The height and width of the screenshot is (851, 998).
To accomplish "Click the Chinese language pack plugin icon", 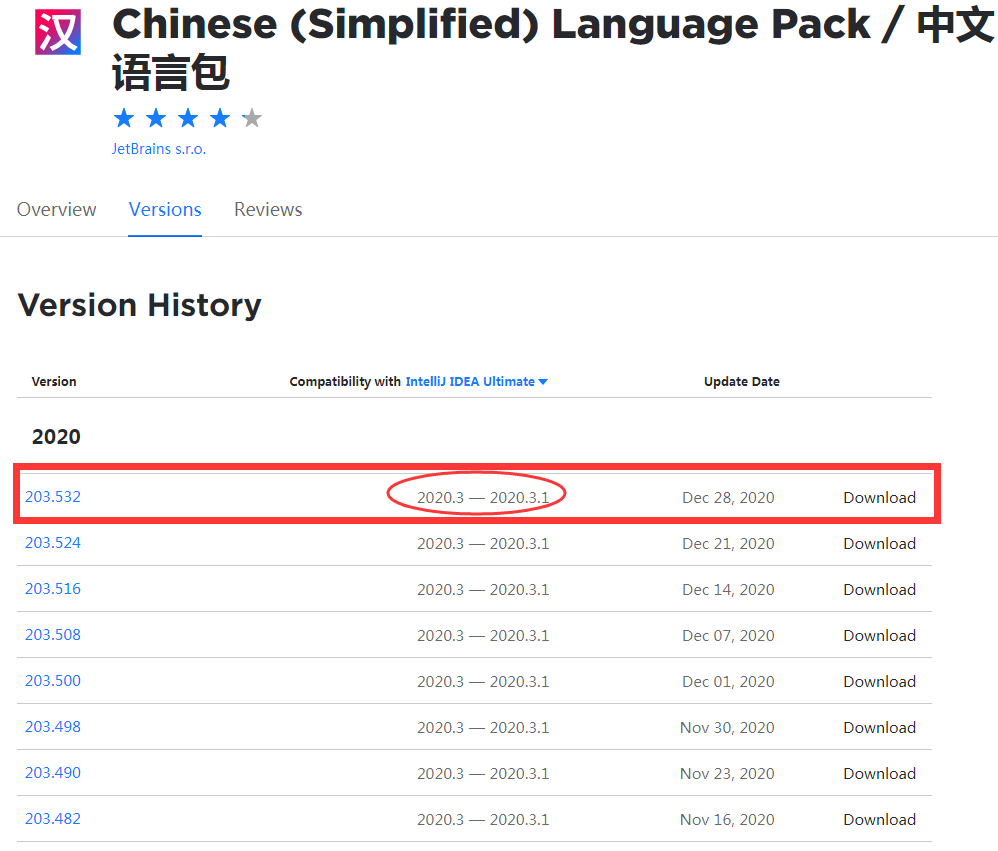I will pyautogui.click(x=58, y=32).
